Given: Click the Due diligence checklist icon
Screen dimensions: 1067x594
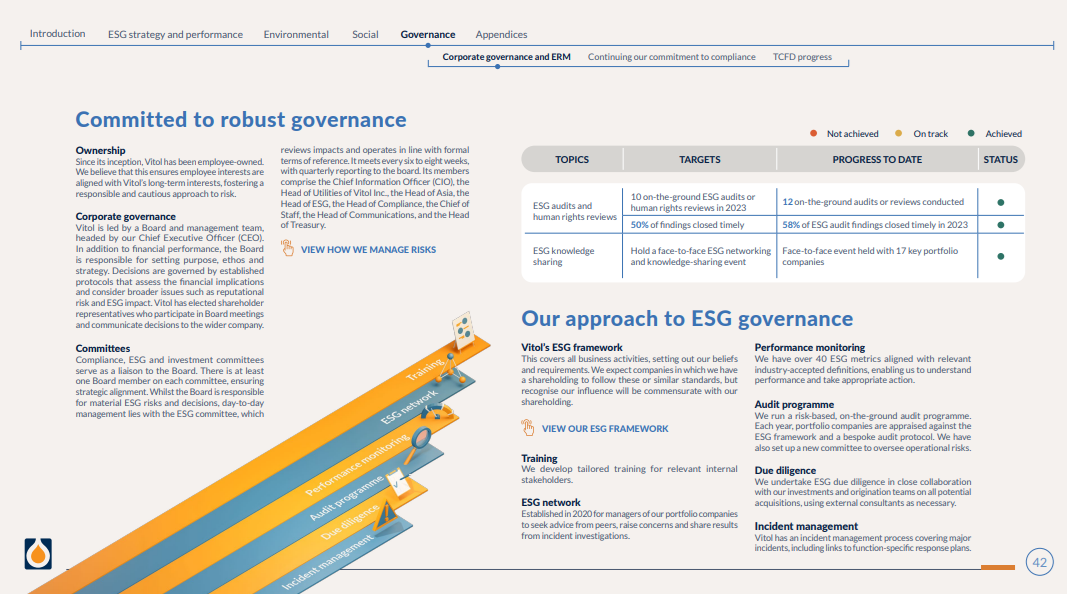Looking at the screenshot, I should 398,482.
